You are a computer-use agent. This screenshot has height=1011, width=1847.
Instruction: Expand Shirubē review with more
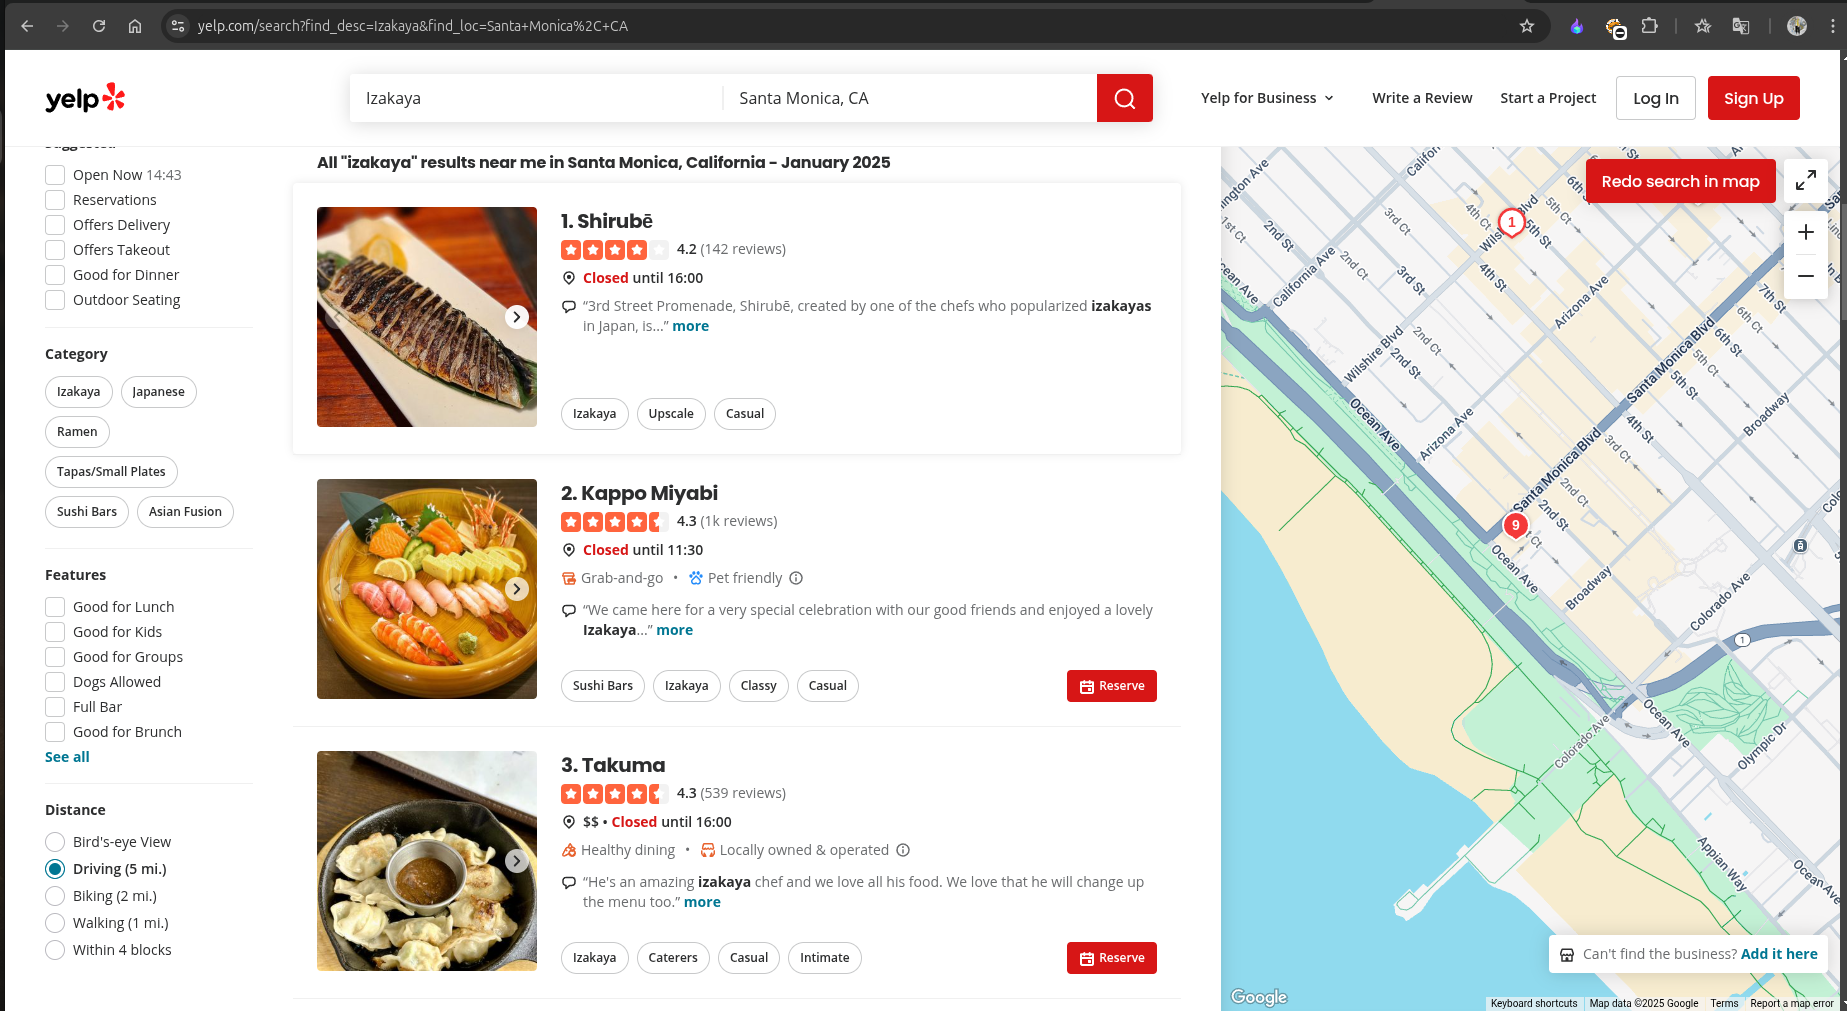(690, 326)
